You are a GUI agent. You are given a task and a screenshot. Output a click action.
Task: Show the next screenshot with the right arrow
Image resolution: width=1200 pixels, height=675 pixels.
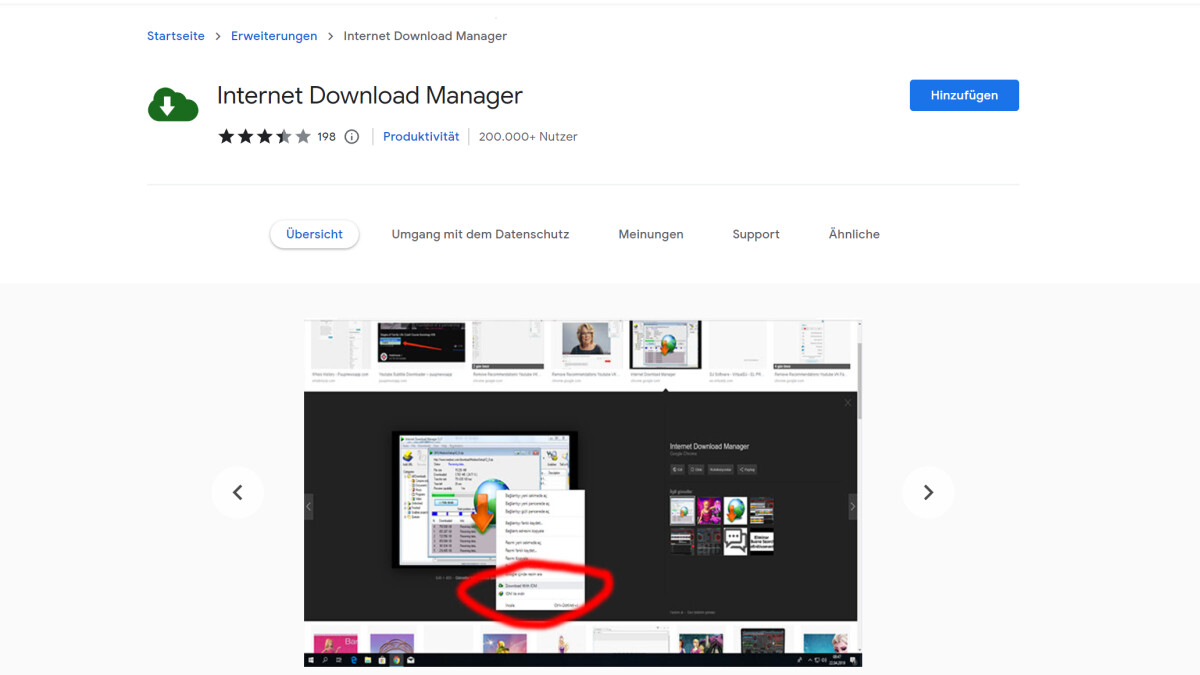928,492
